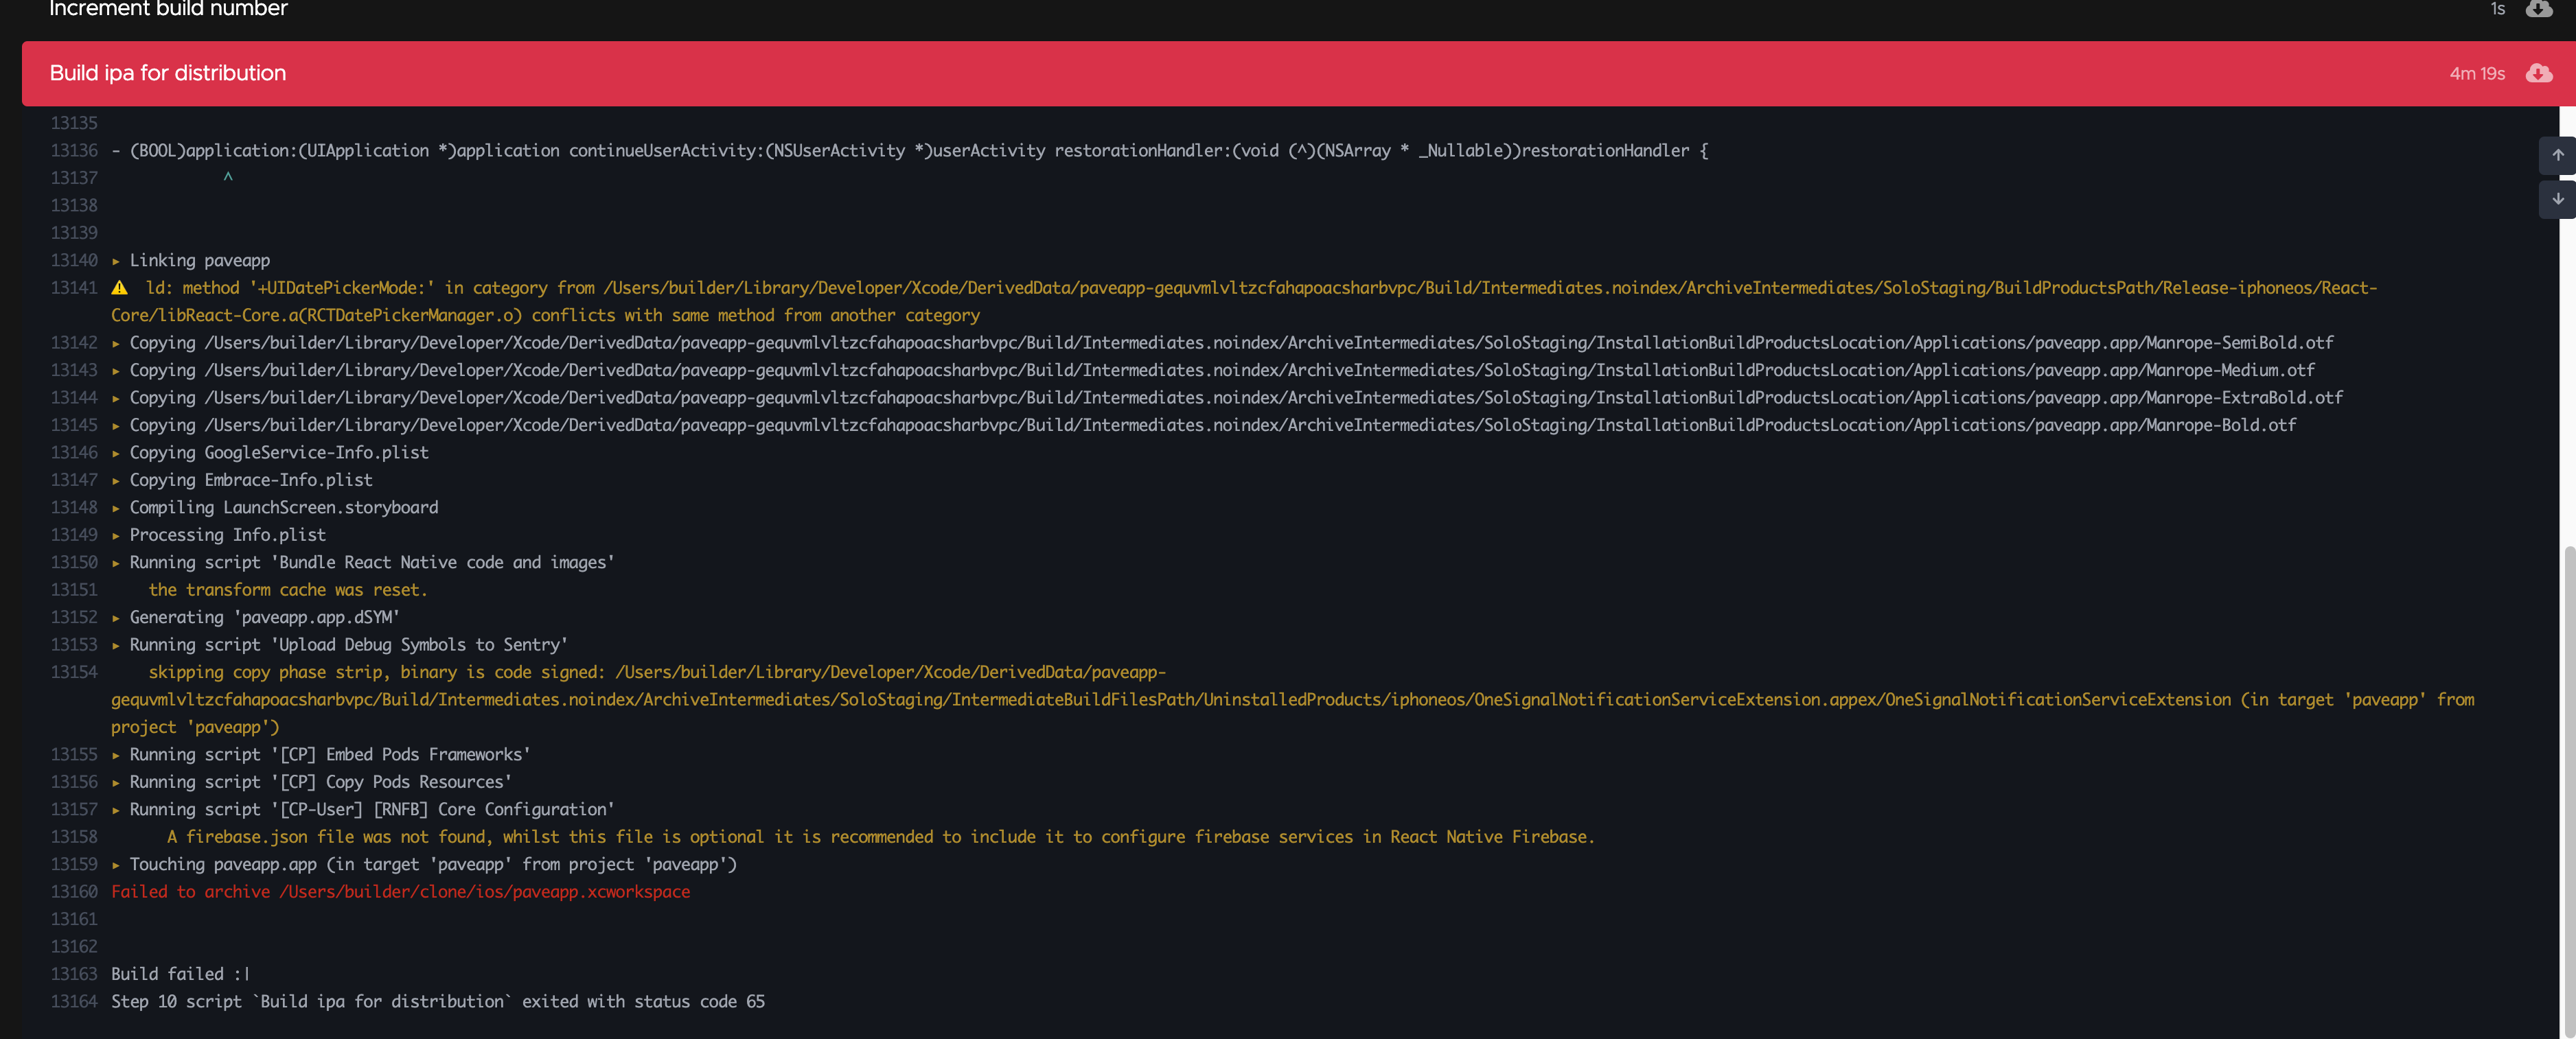Expand the Linking paveapp entry
The image size is (2576, 1039).
click(x=116, y=261)
